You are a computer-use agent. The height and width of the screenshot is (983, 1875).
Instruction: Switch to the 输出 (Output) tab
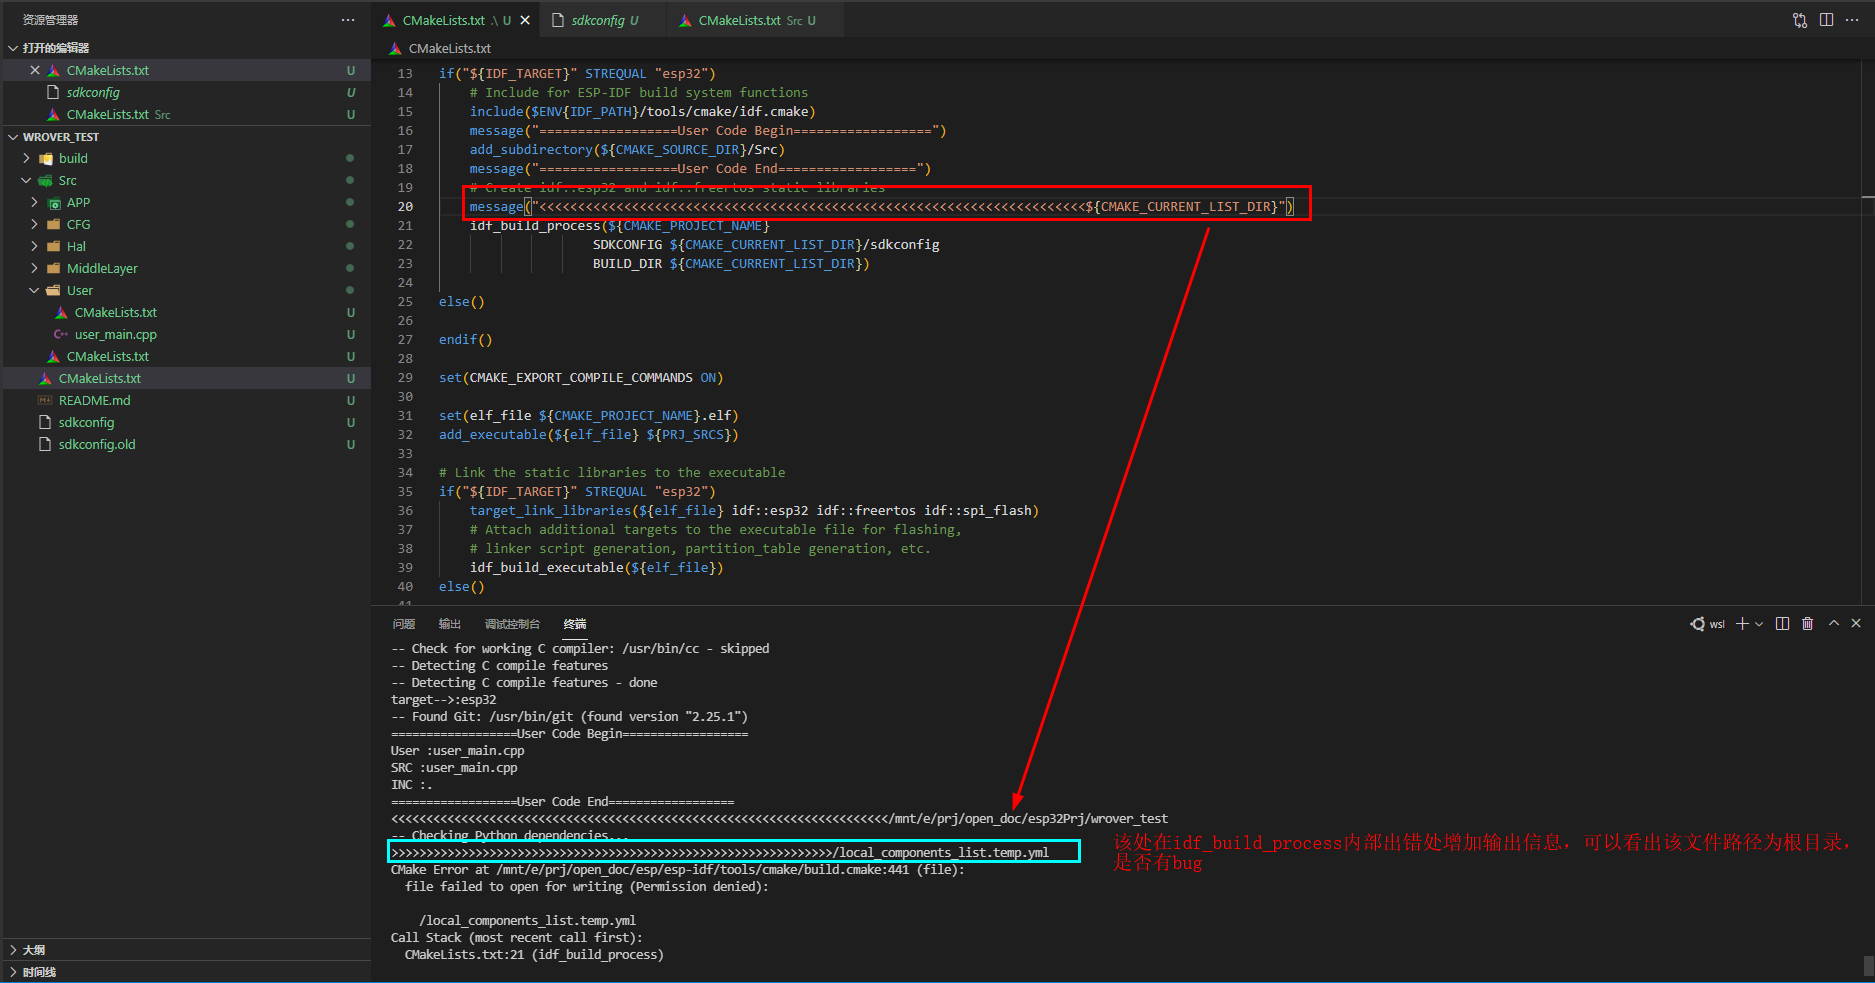pyautogui.click(x=450, y=624)
